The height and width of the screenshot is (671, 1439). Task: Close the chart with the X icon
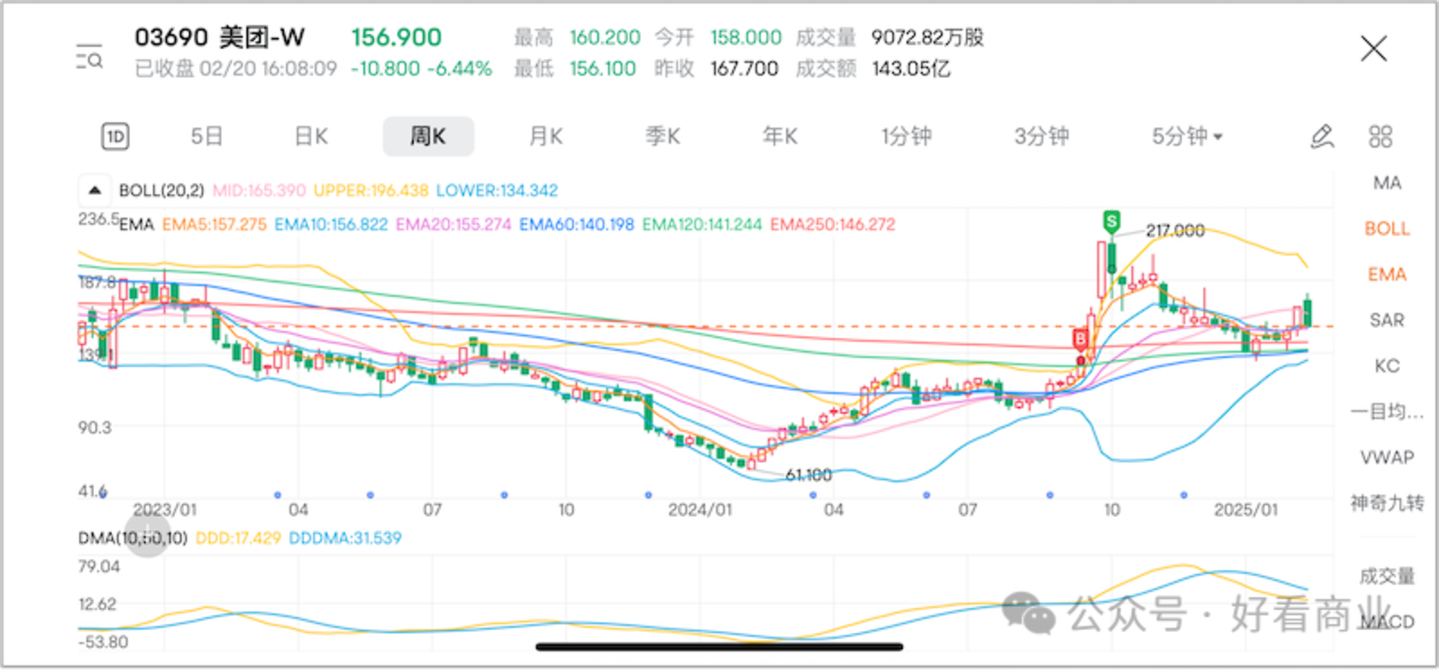coord(1374,48)
